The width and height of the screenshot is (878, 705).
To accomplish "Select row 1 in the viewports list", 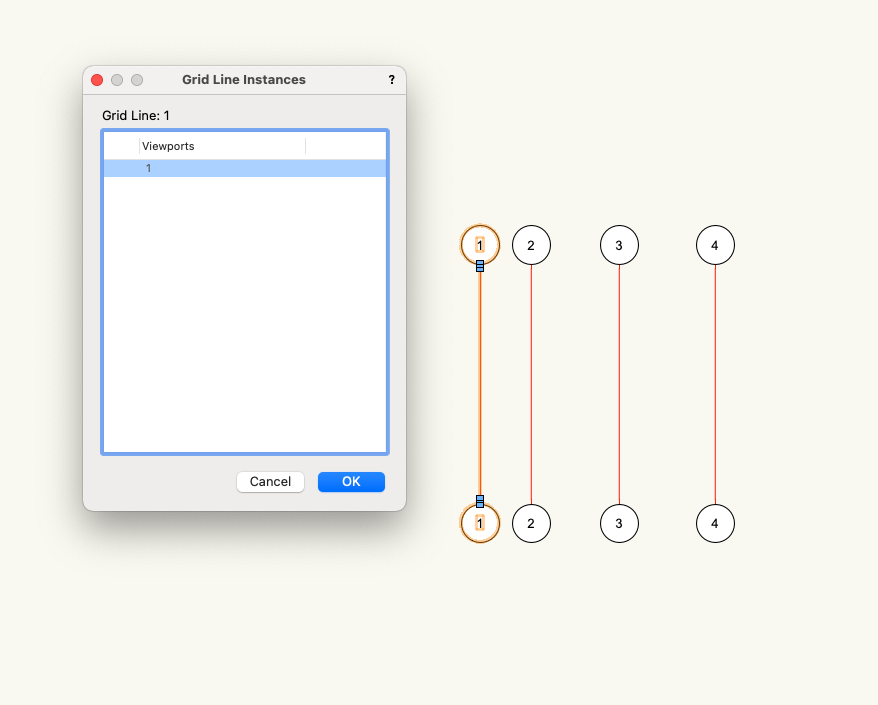I will pos(245,168).
